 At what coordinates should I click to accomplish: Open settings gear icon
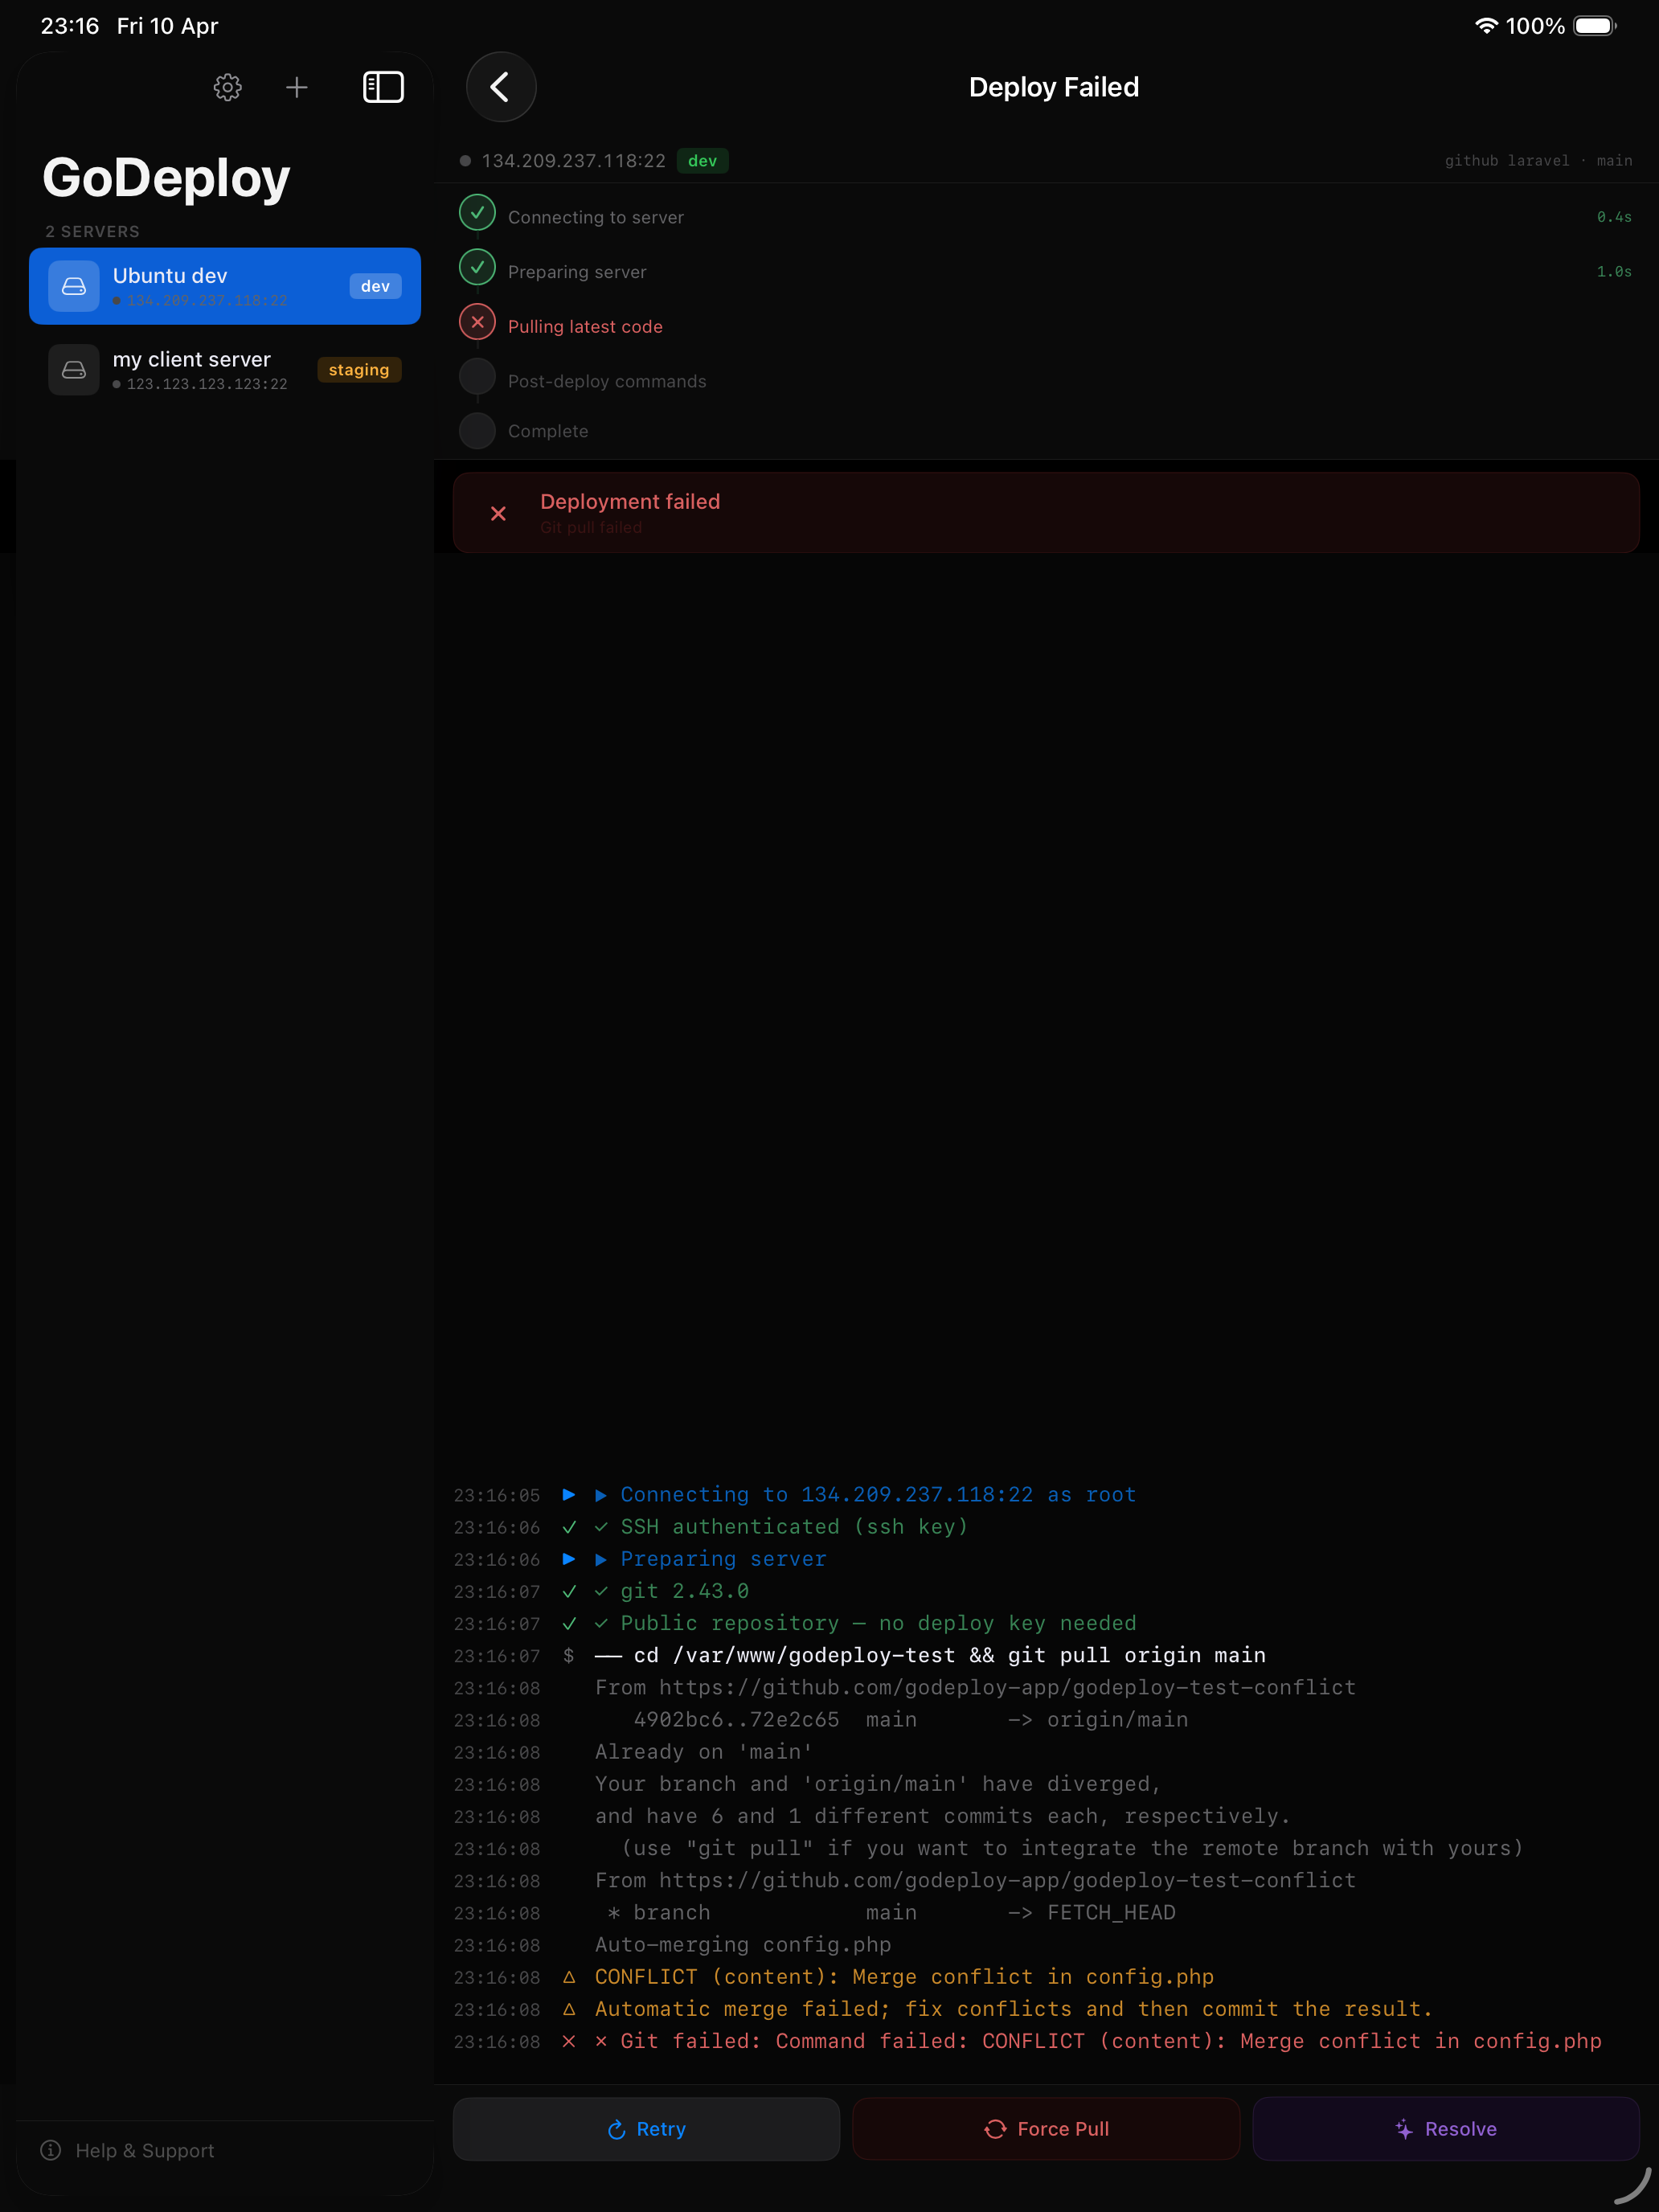coord(228,87)
